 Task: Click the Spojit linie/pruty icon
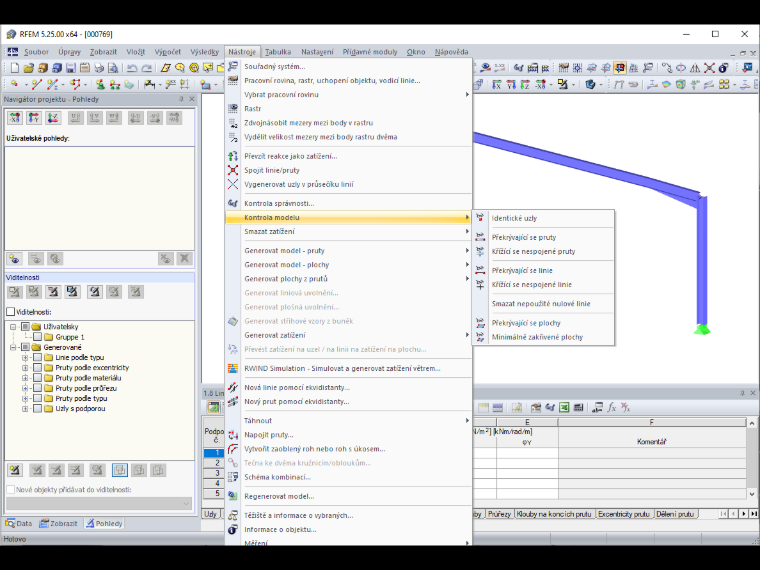233,170
